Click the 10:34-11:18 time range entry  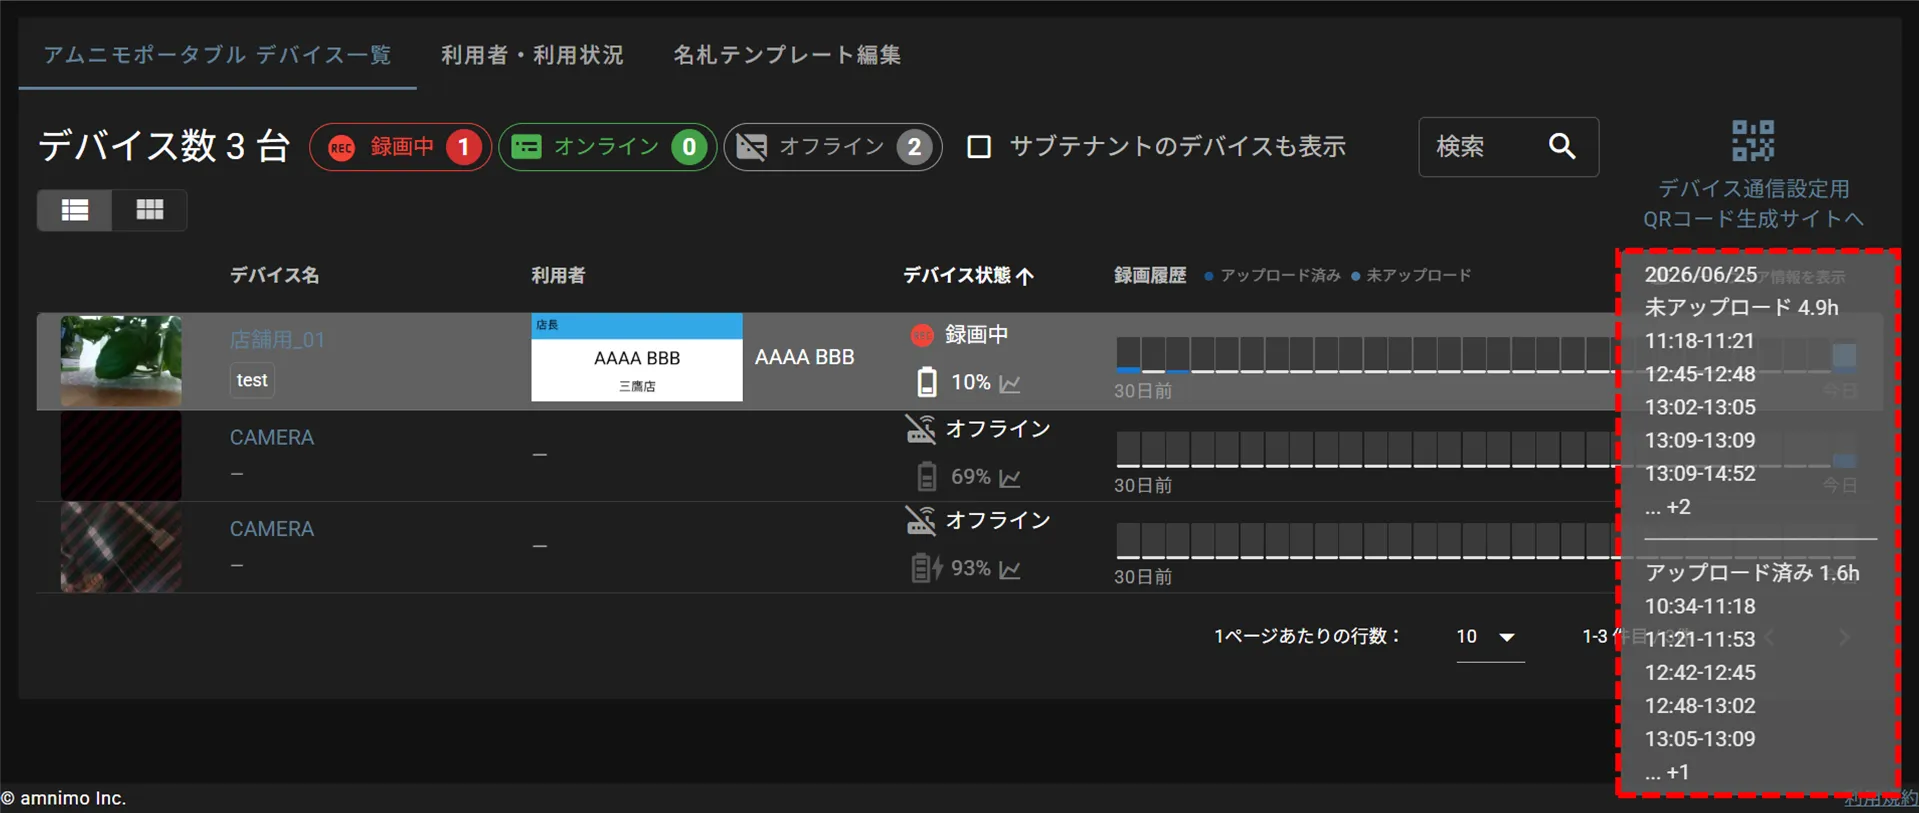1700,607
